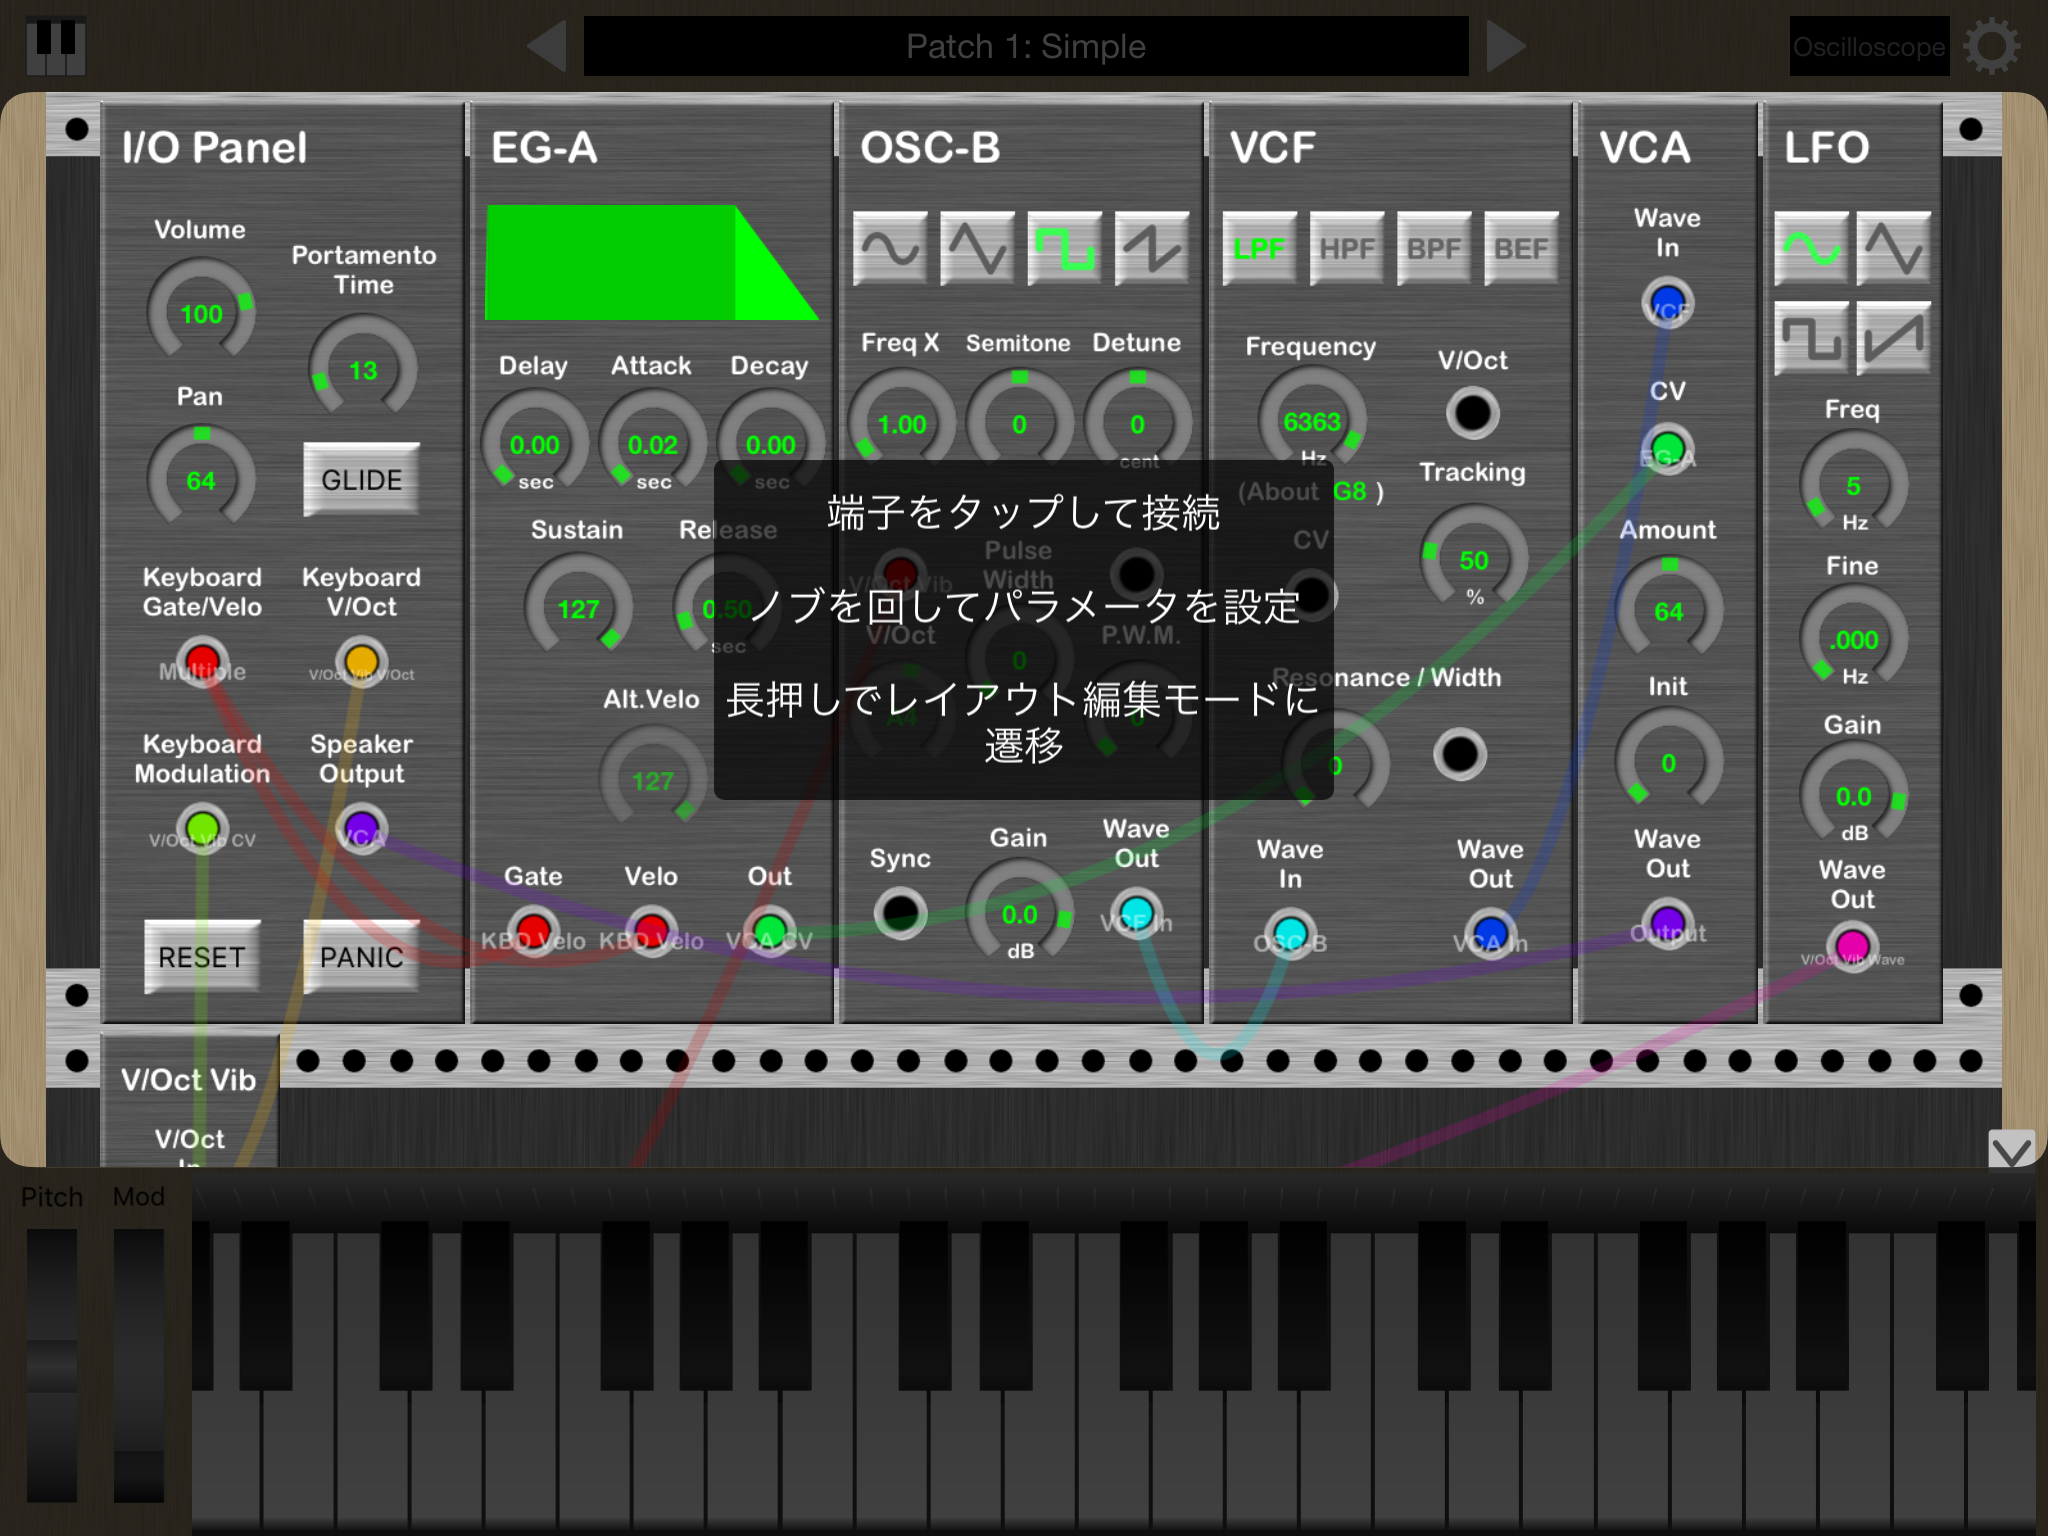Tap VCA Wave Out purple jack
This screenshot has height=1536, width=2048.
pos(1667,924)
